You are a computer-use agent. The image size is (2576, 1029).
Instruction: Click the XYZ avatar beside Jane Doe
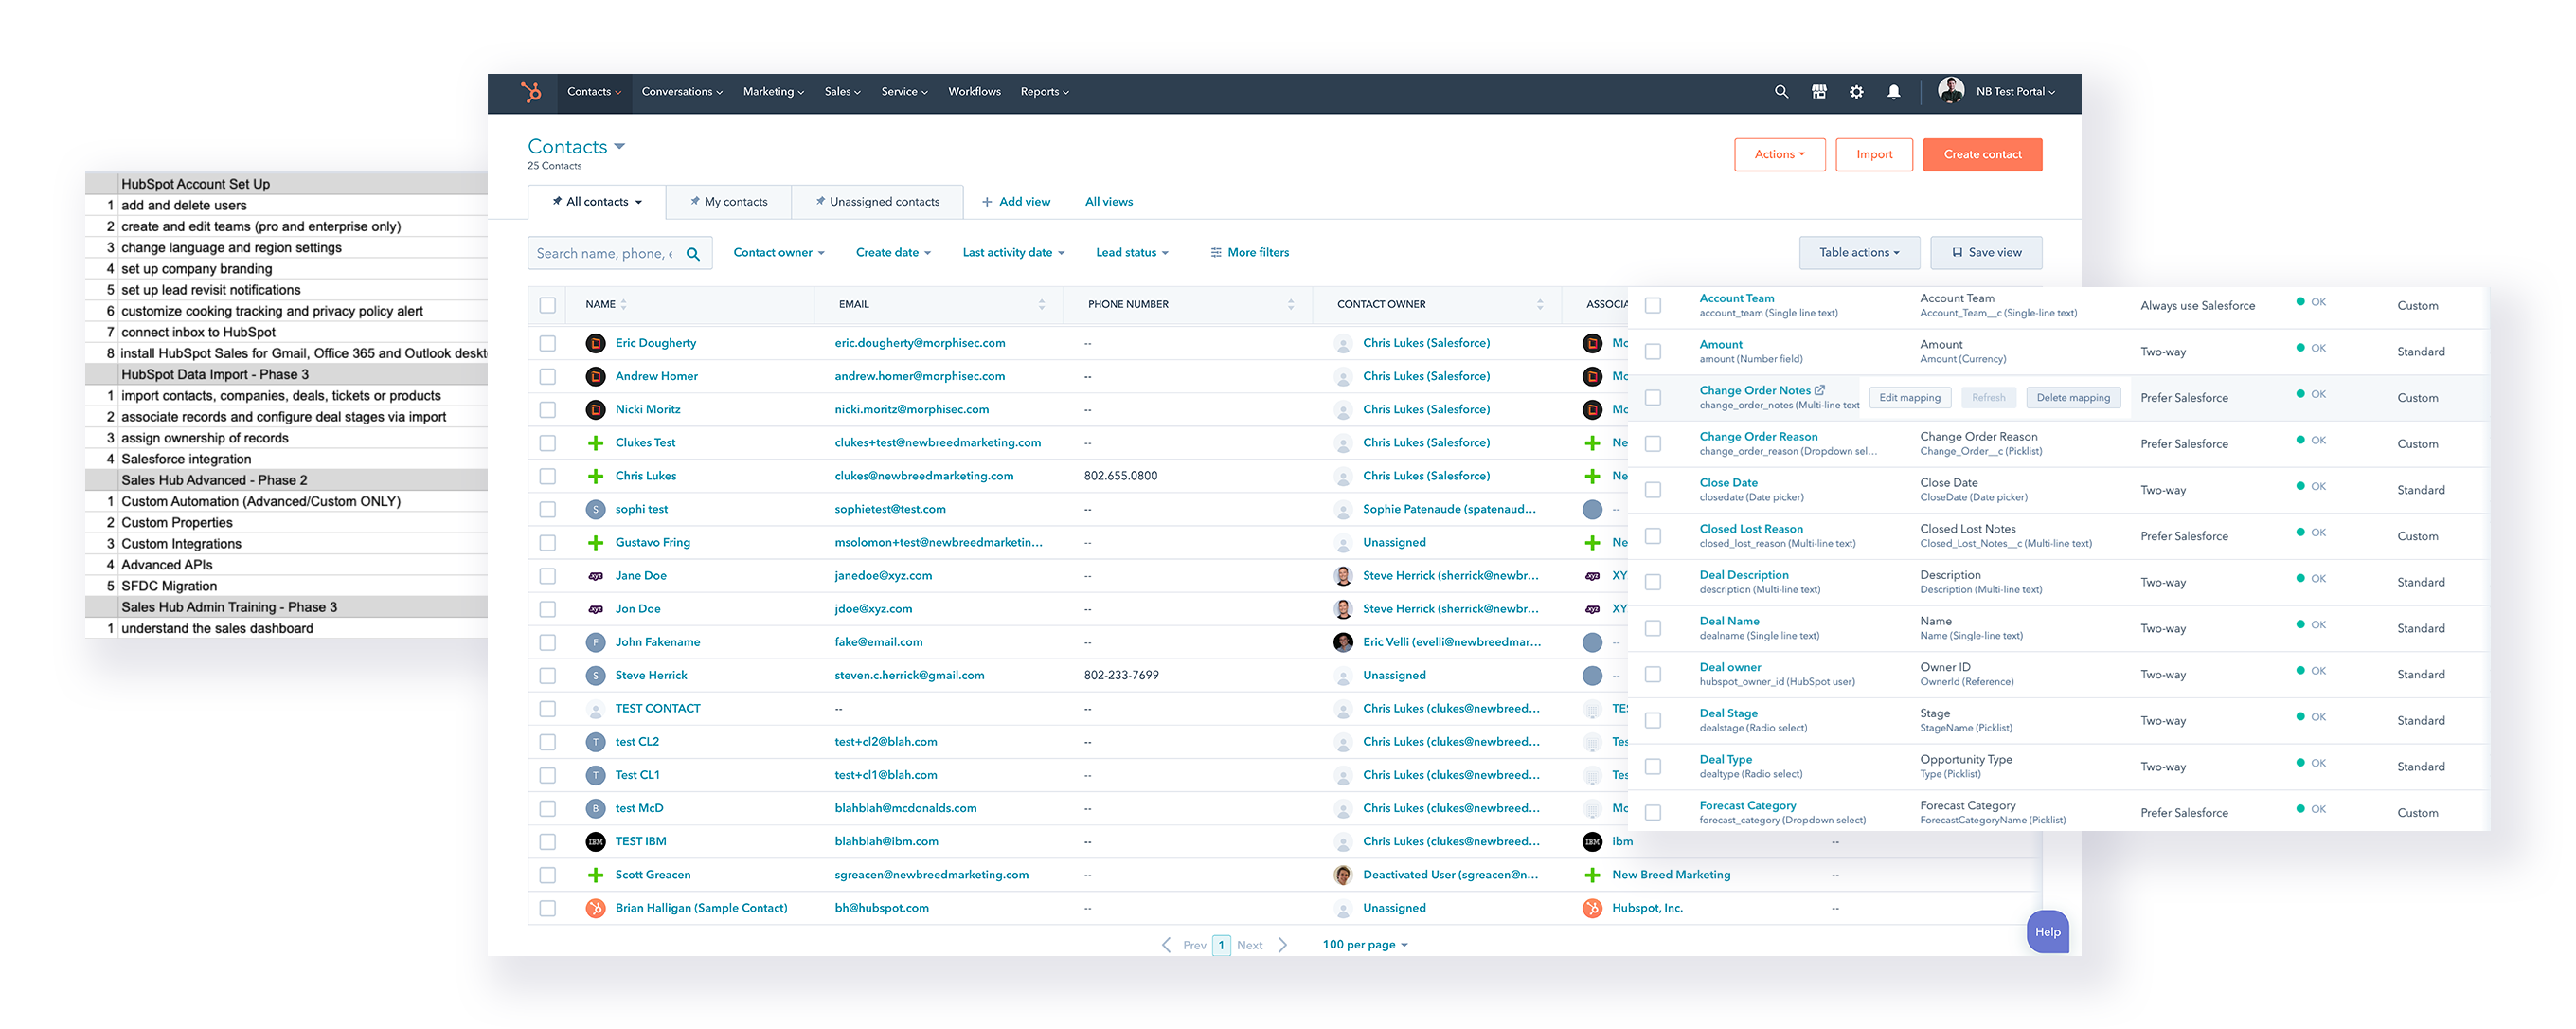(595, 576)
